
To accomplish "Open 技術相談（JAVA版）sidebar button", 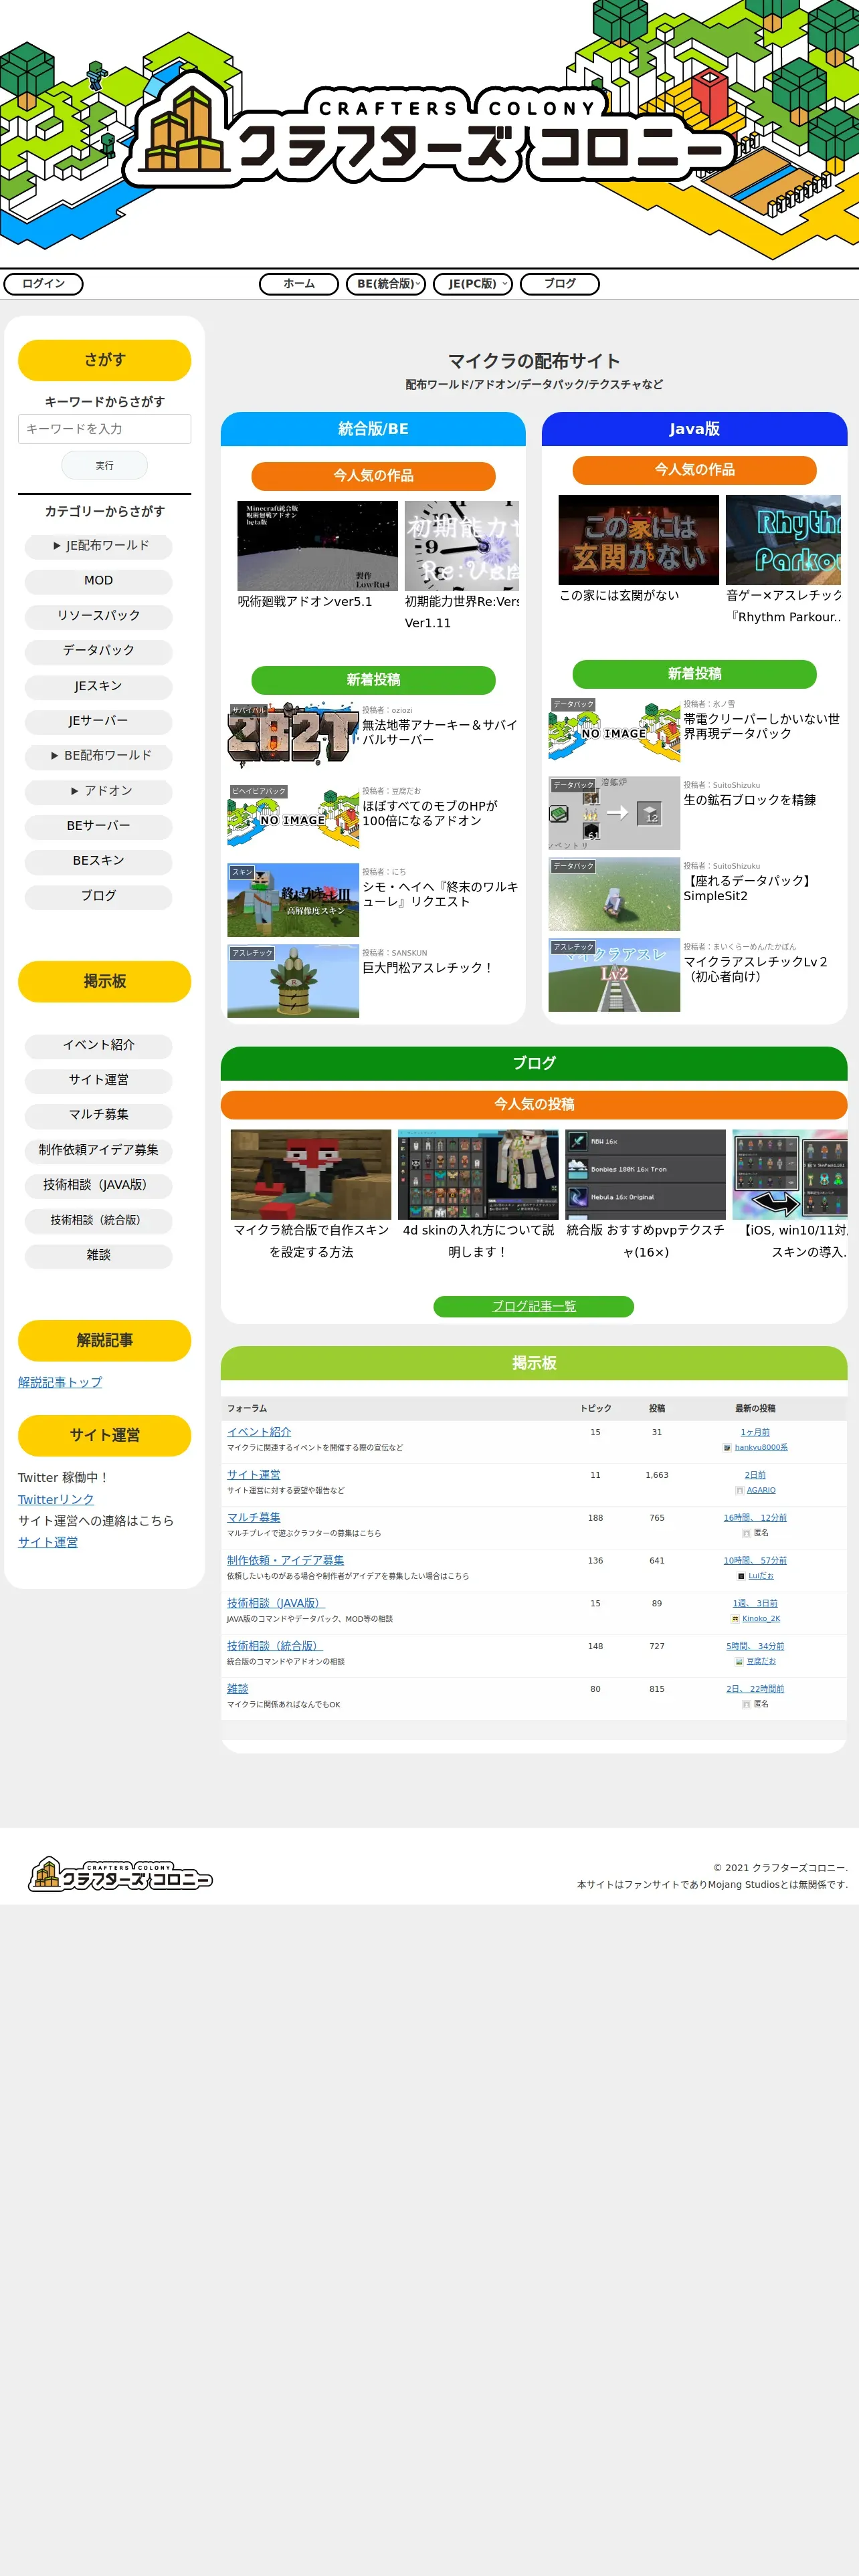I will coord(99,1185).
